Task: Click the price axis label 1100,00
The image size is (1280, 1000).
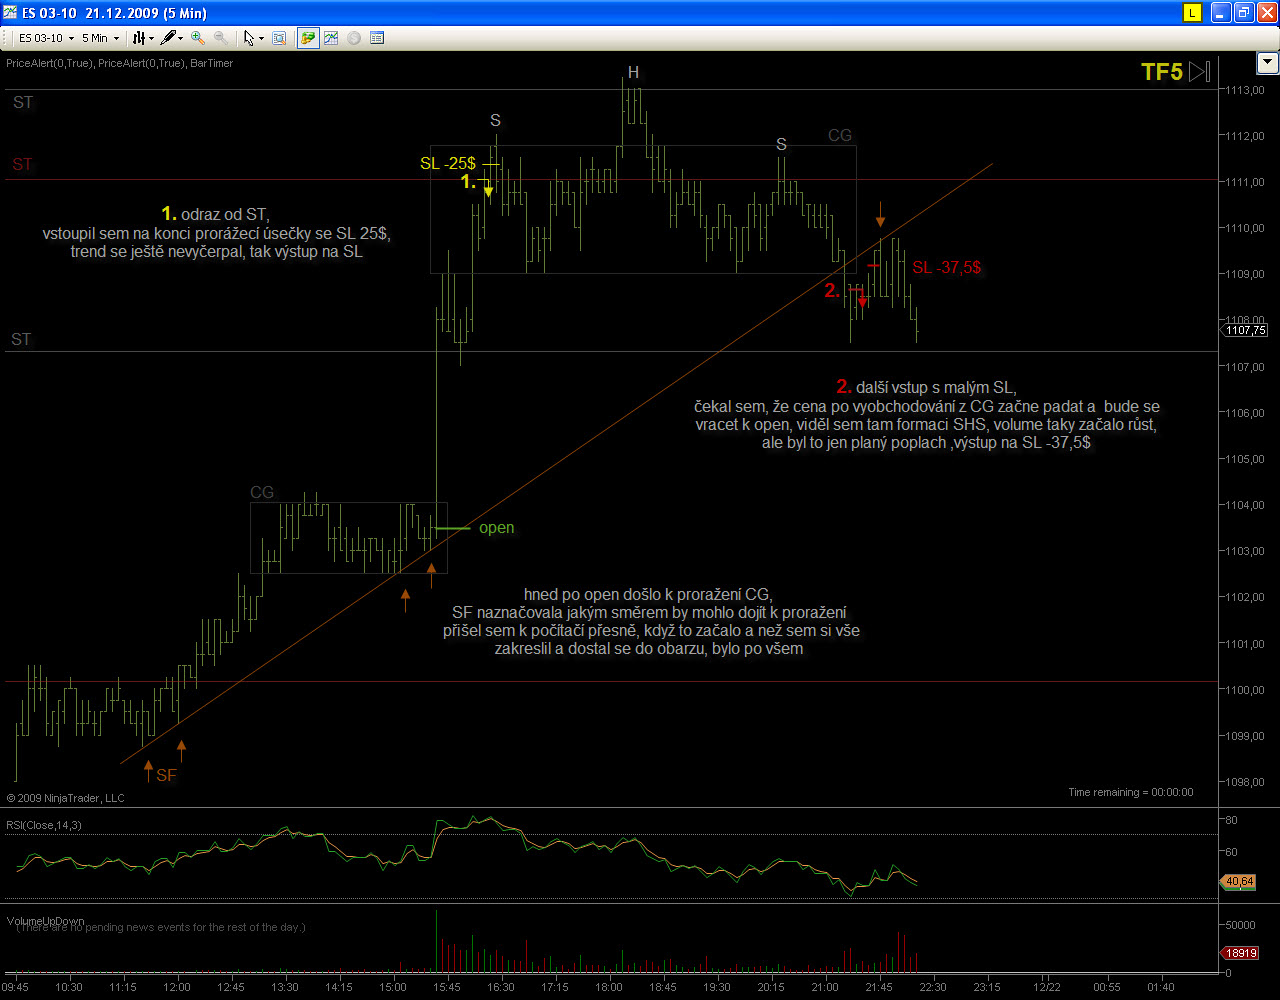Action: [x=1247, y=690]
